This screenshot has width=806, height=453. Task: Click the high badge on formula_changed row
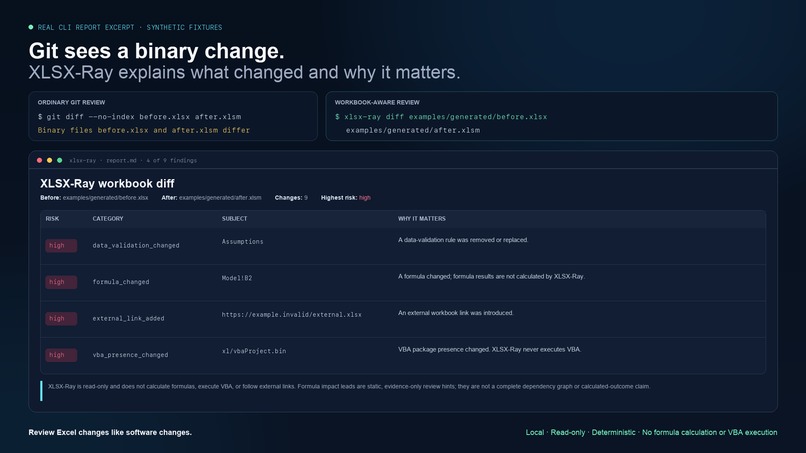pyautogui.click(x=61, y=282)
